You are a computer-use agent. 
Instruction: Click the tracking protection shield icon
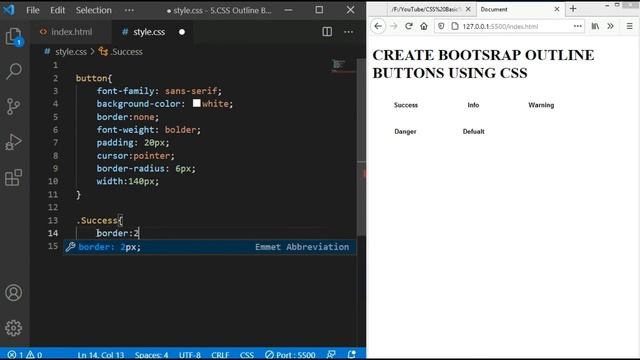441,26
